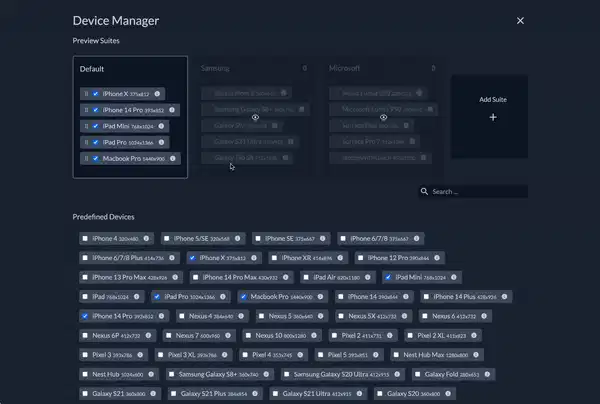Click info icon for iPhone X in Default suite
The height and width of the screenshot is (404, 600).
[x=157, y=94]
